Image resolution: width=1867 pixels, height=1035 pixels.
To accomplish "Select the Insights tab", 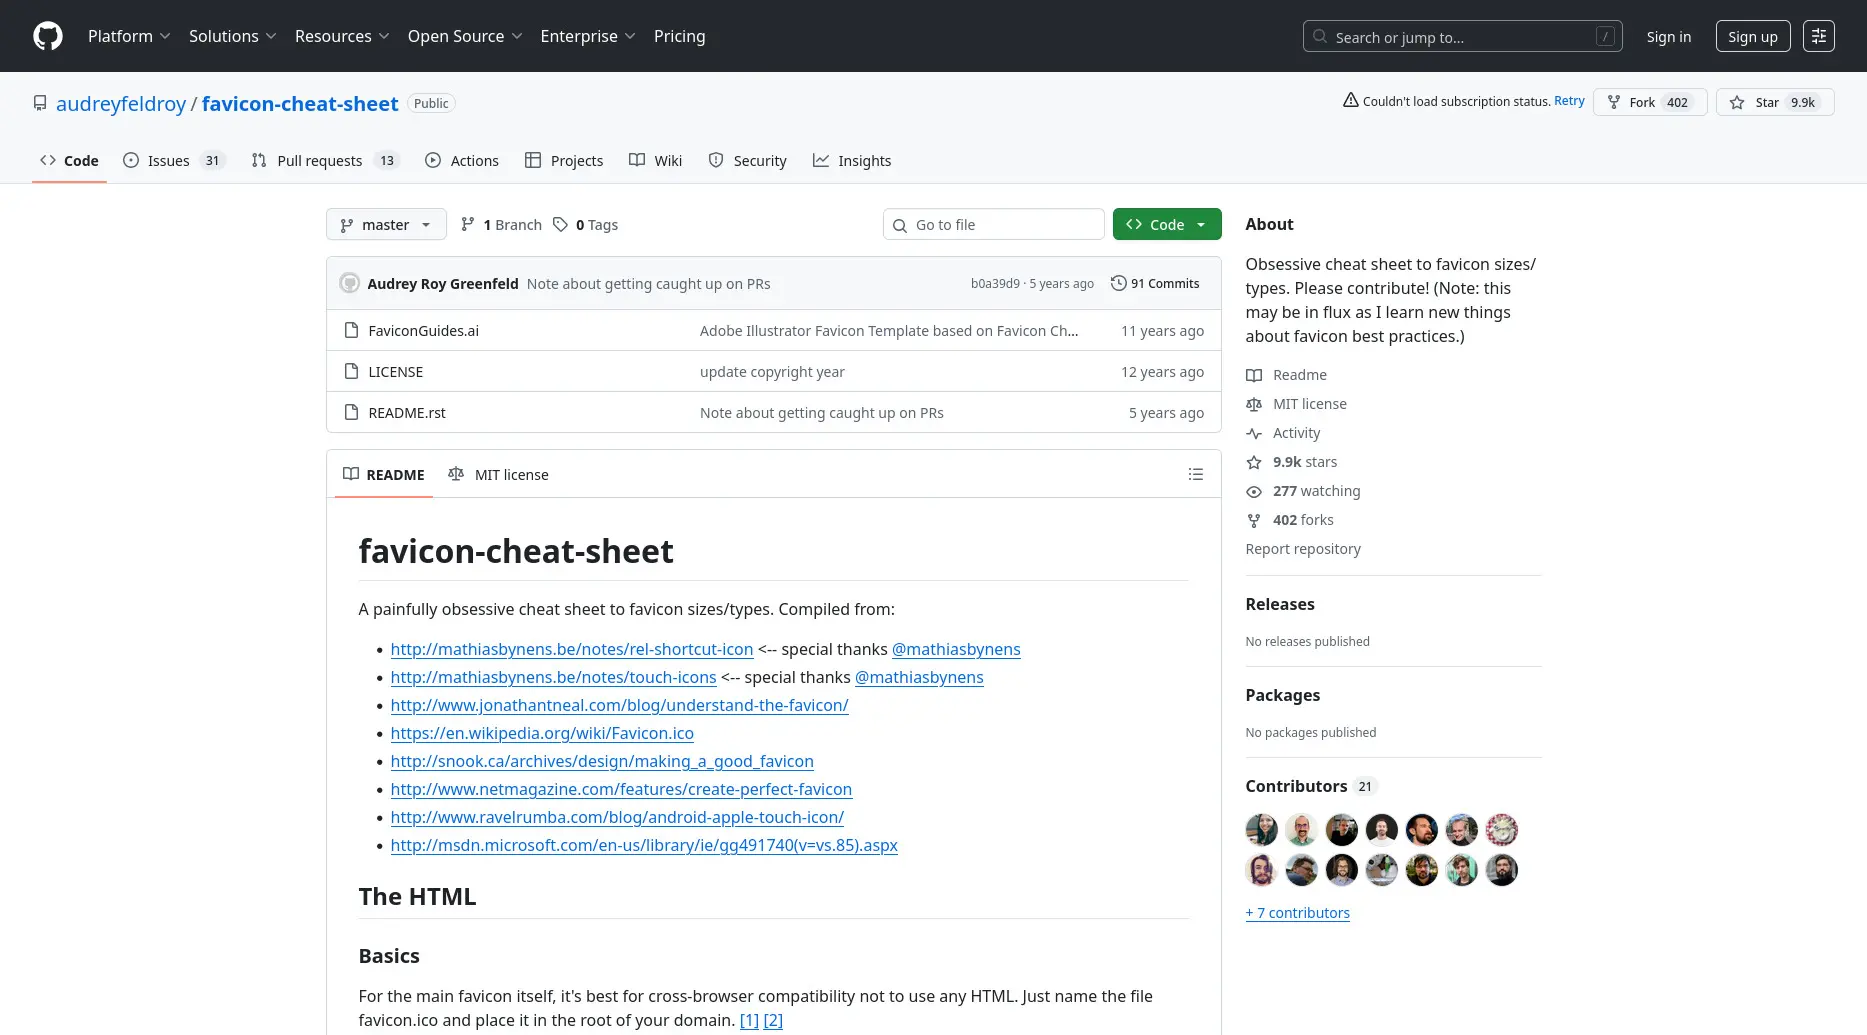I will (852, 160).
